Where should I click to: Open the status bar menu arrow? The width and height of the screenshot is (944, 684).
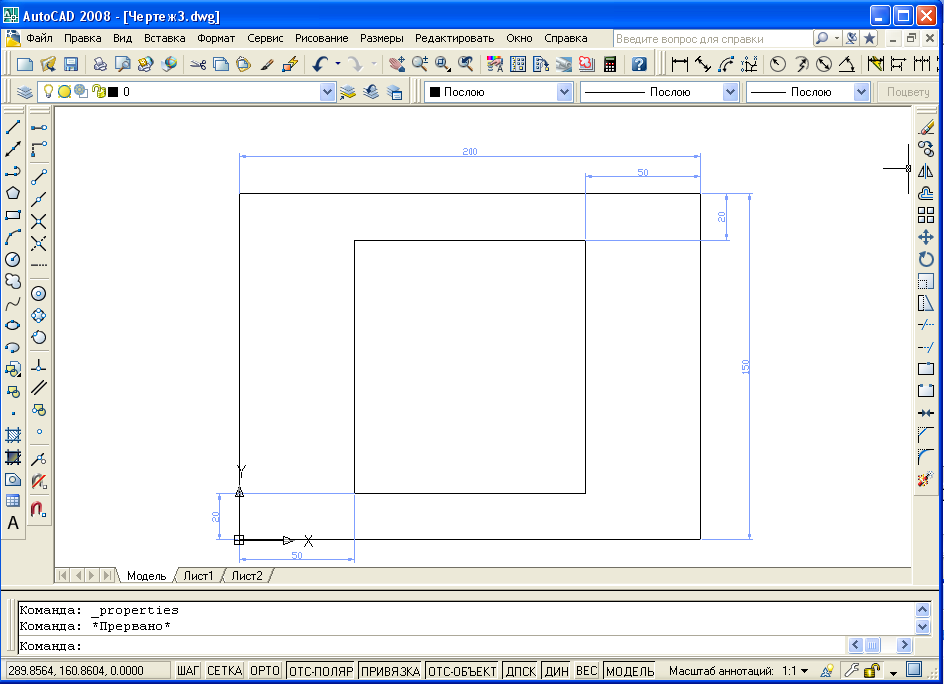tap(893, 671)
